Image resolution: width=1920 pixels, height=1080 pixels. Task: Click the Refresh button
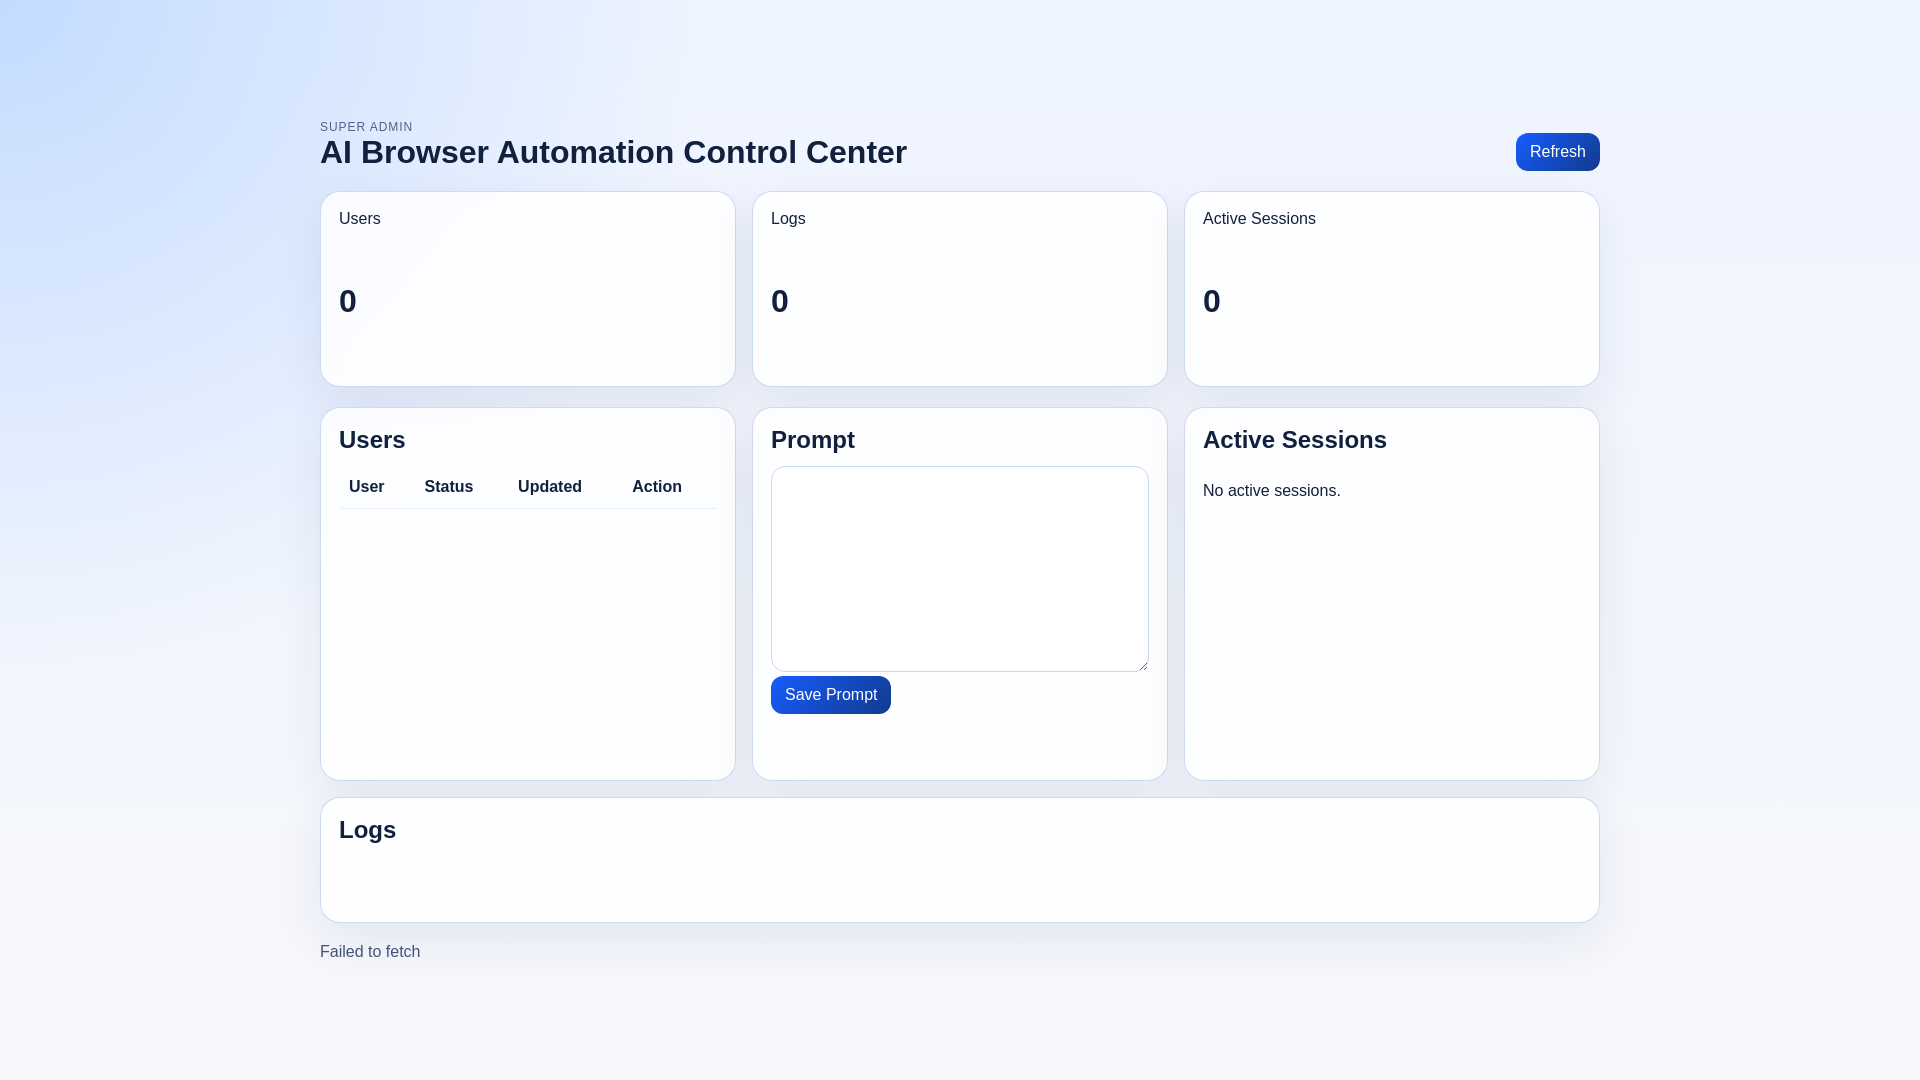pos(1557,152)
